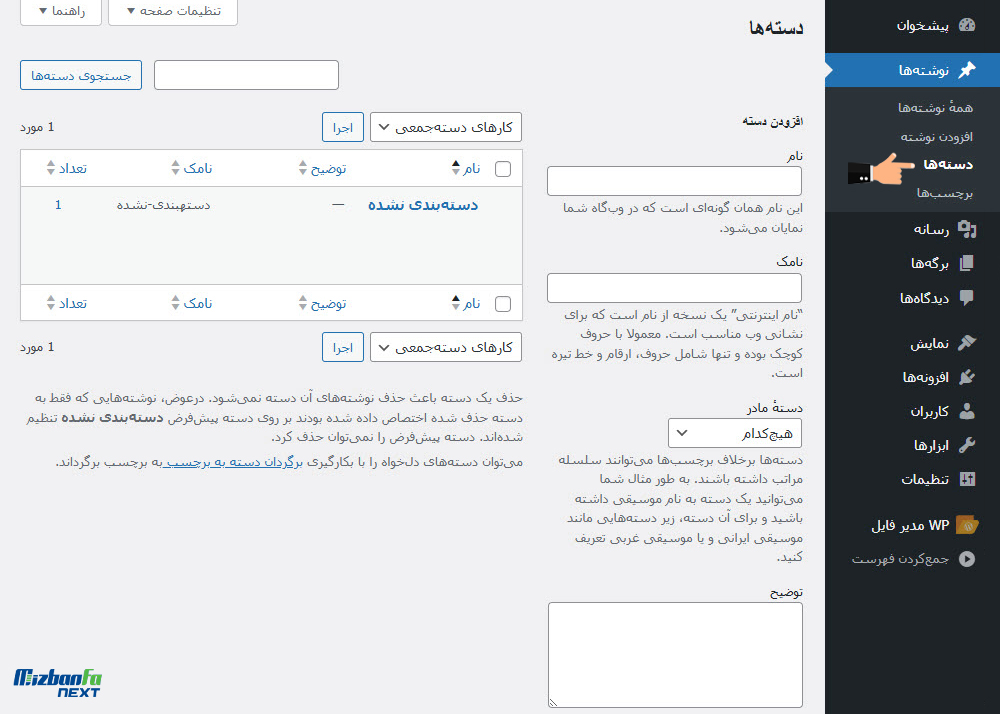Check the select-all checkbox in bottom table header
The image size is (1000, 714).
503,302
